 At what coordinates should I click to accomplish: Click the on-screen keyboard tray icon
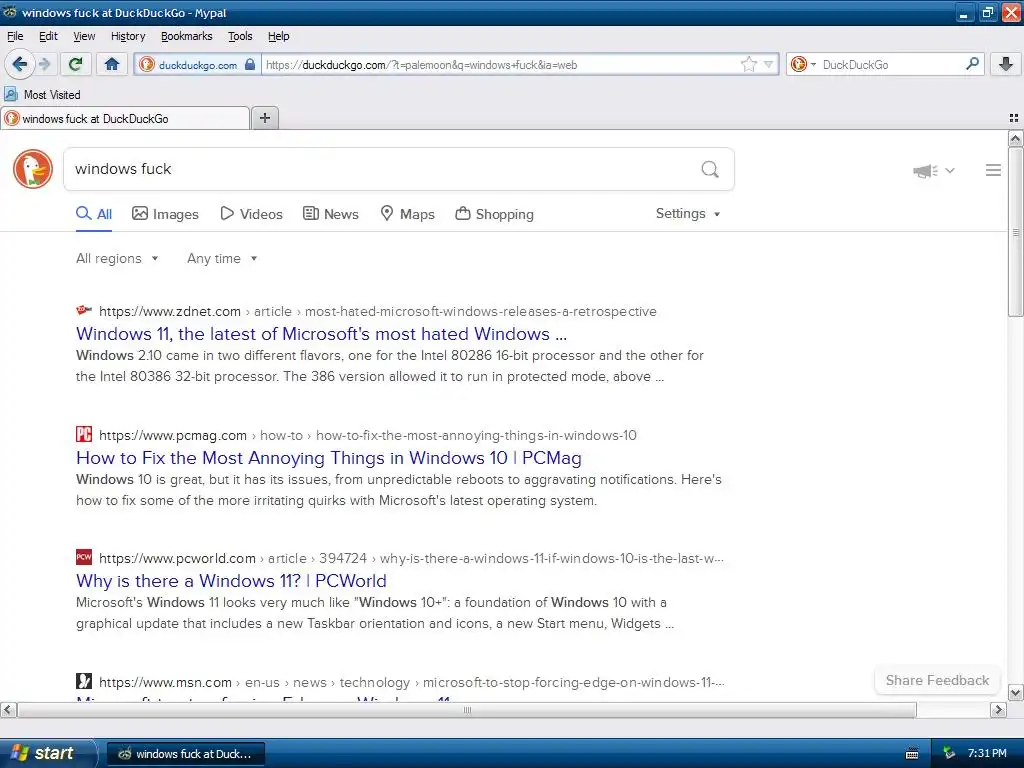pyautogui.click(x=912, y=754)
